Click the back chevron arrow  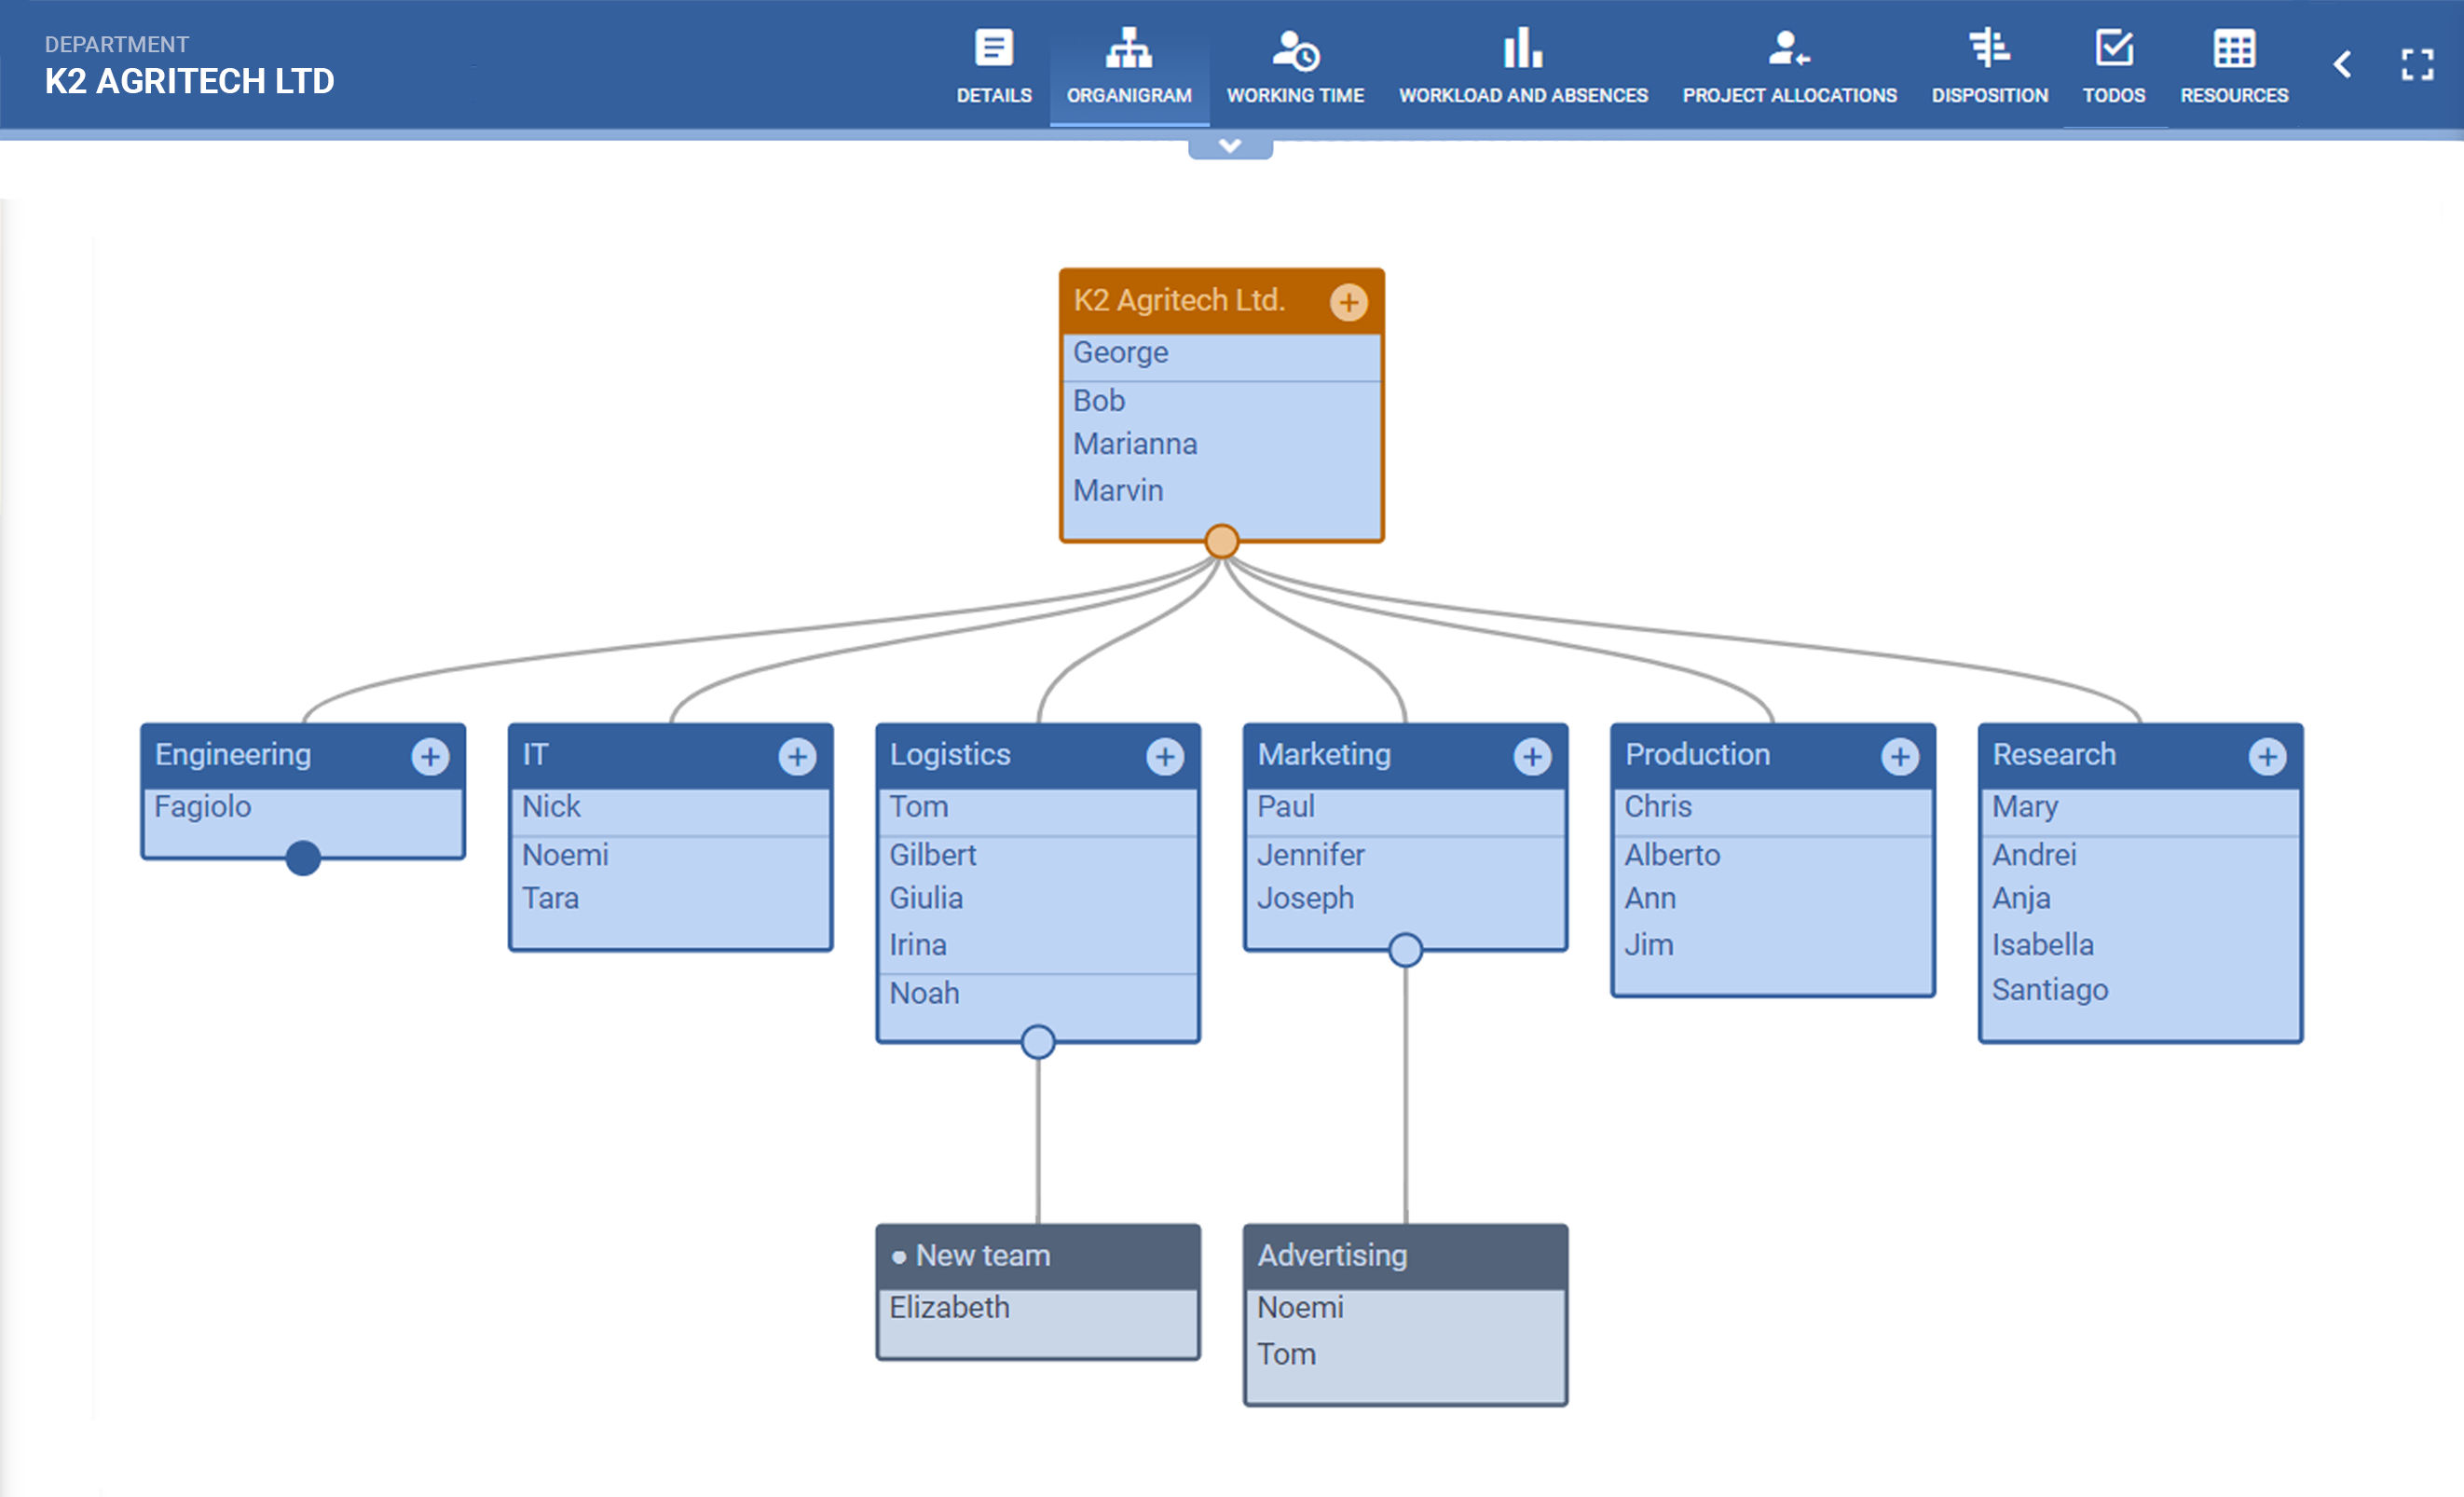[x=2342, y=65]
